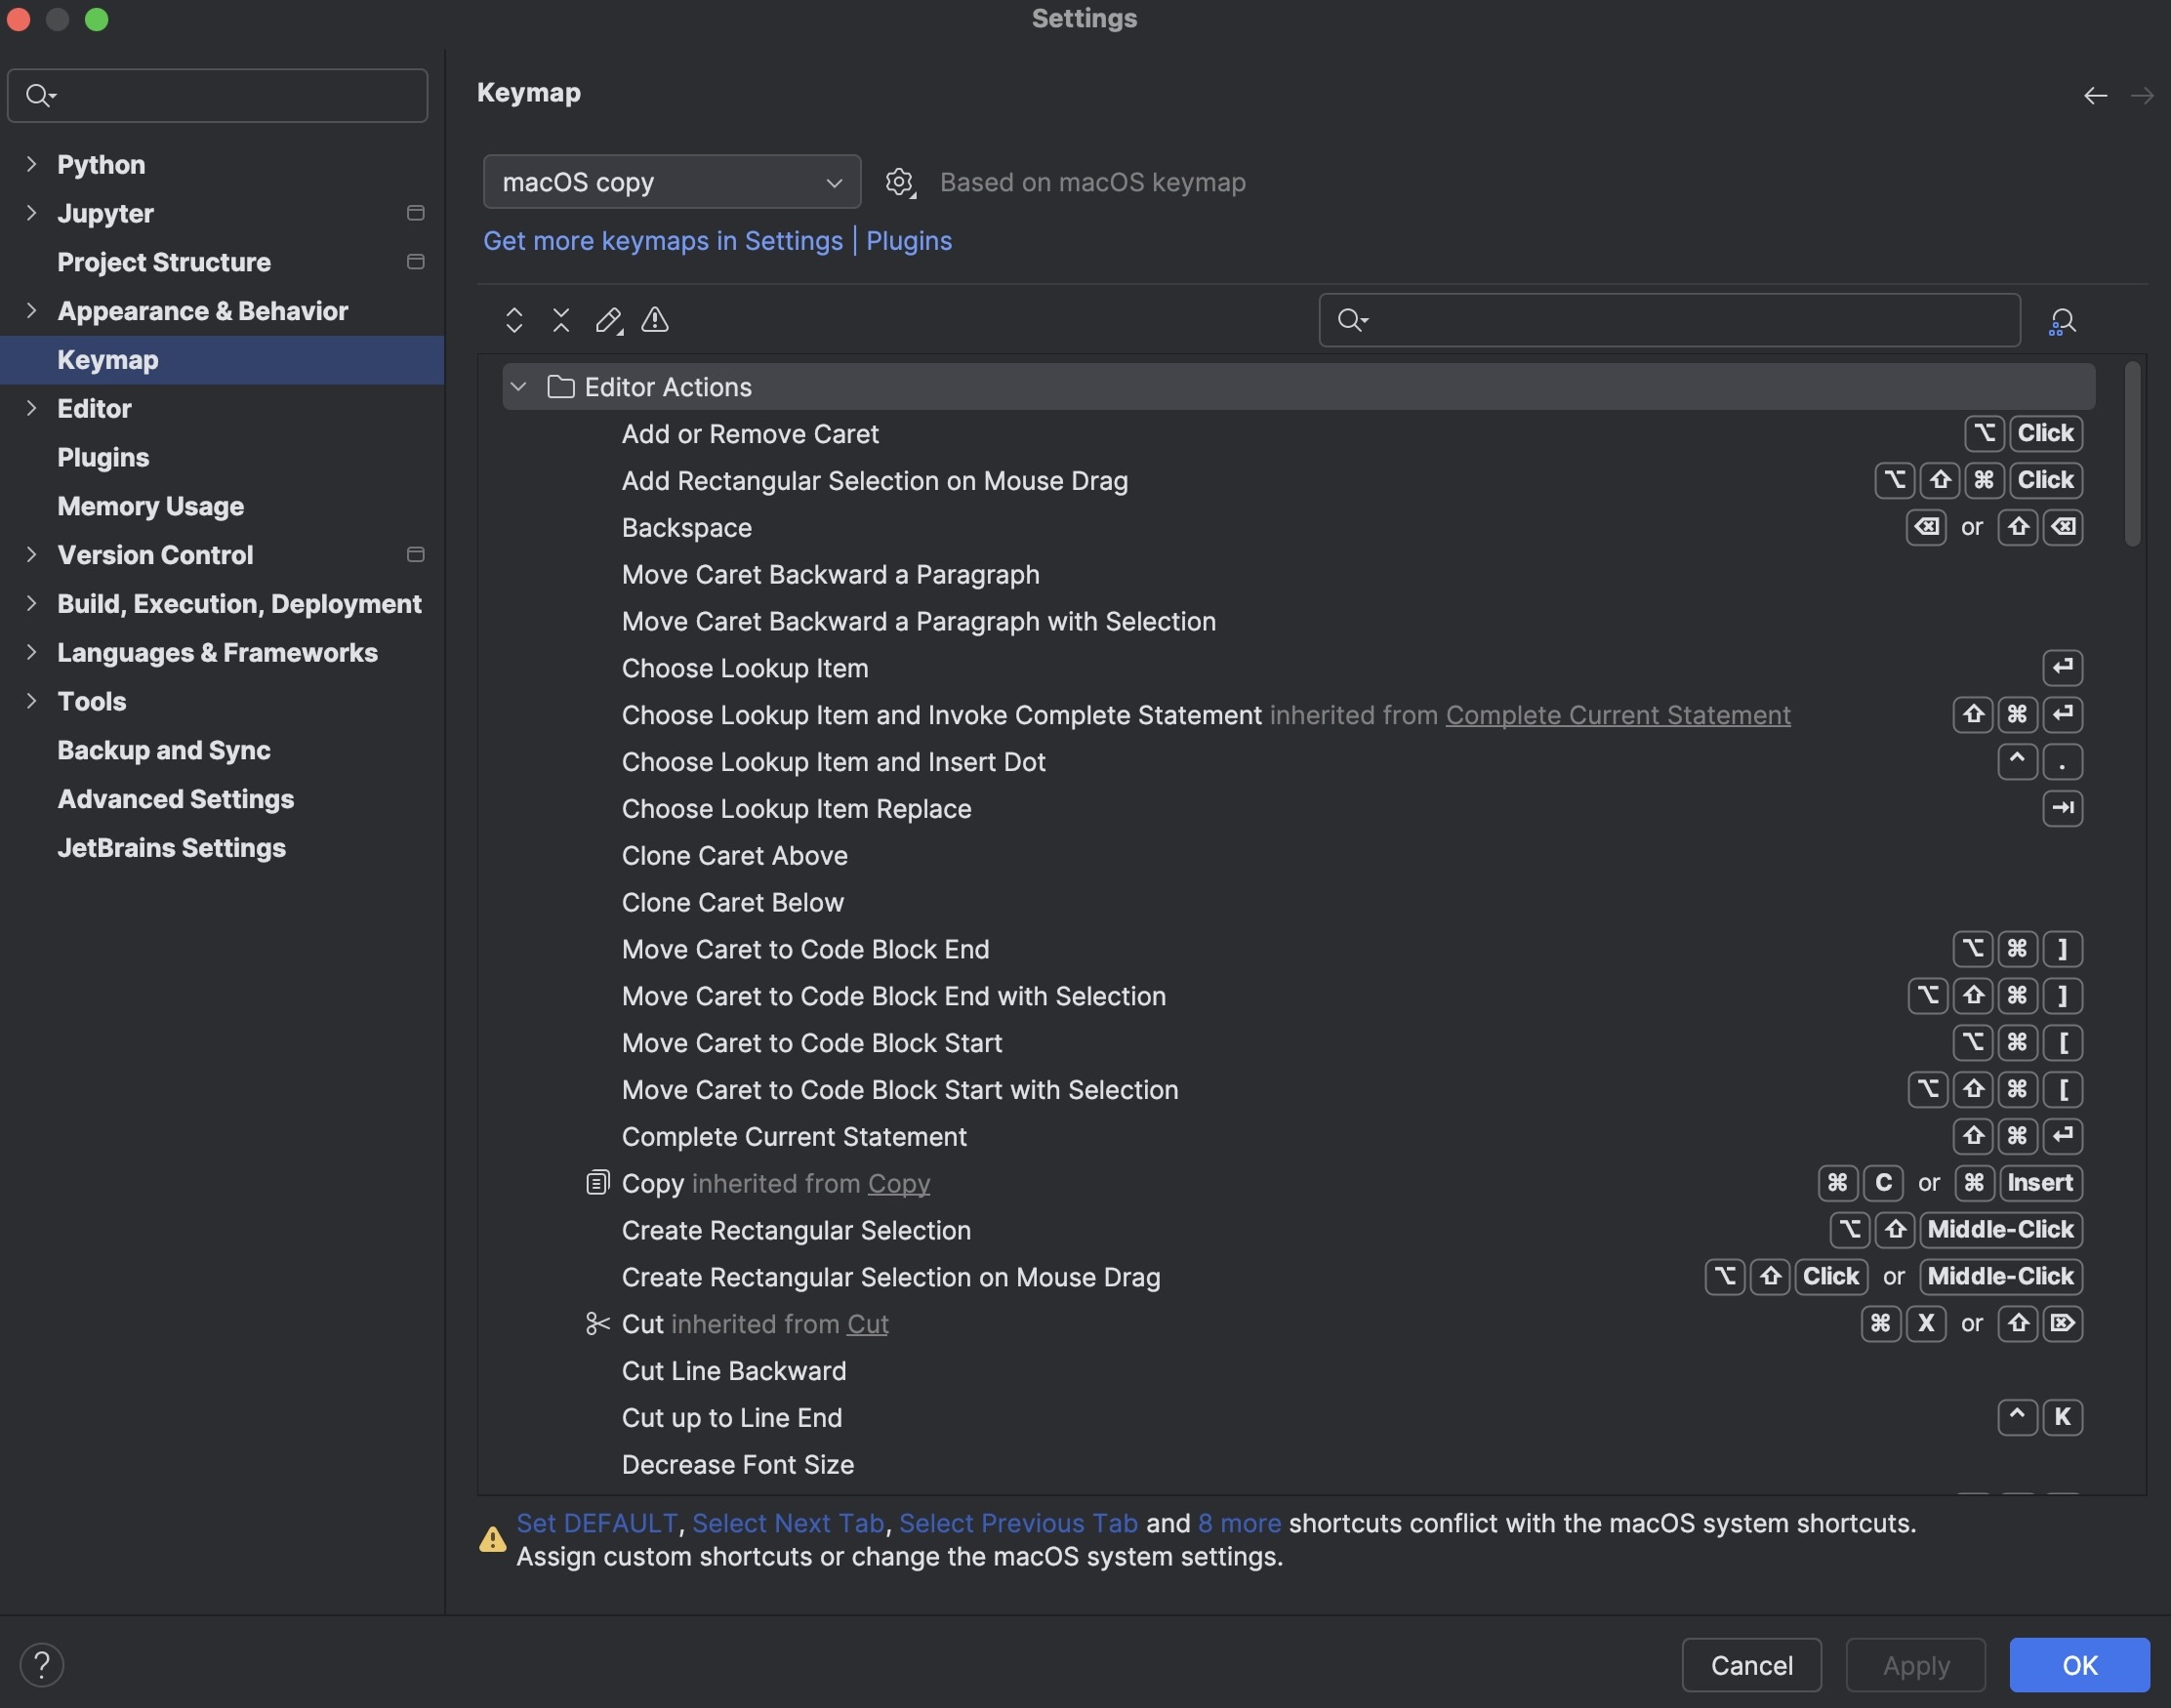This screenshot has height=1708, width=2171.
Task: Collapse the Editor Actions group
Action: 519,386
